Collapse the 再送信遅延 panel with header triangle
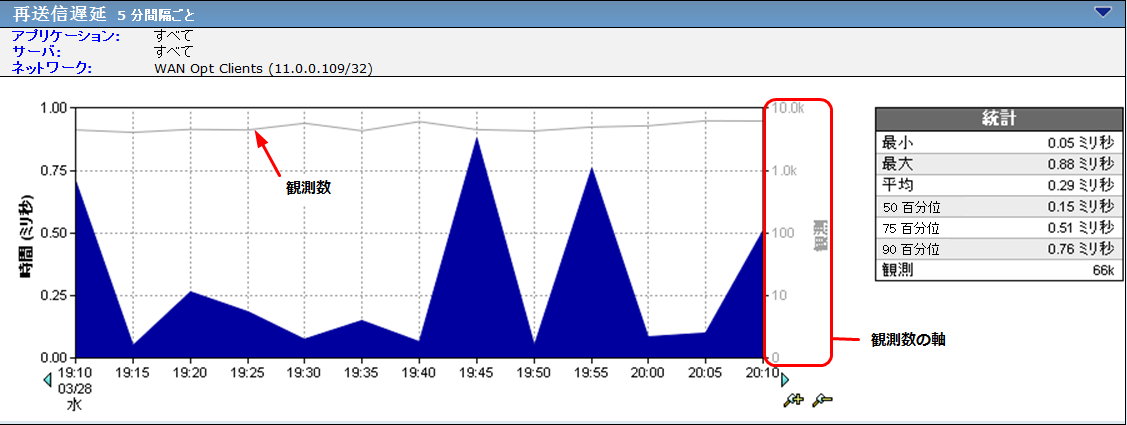 click(x=1103, y=12)
